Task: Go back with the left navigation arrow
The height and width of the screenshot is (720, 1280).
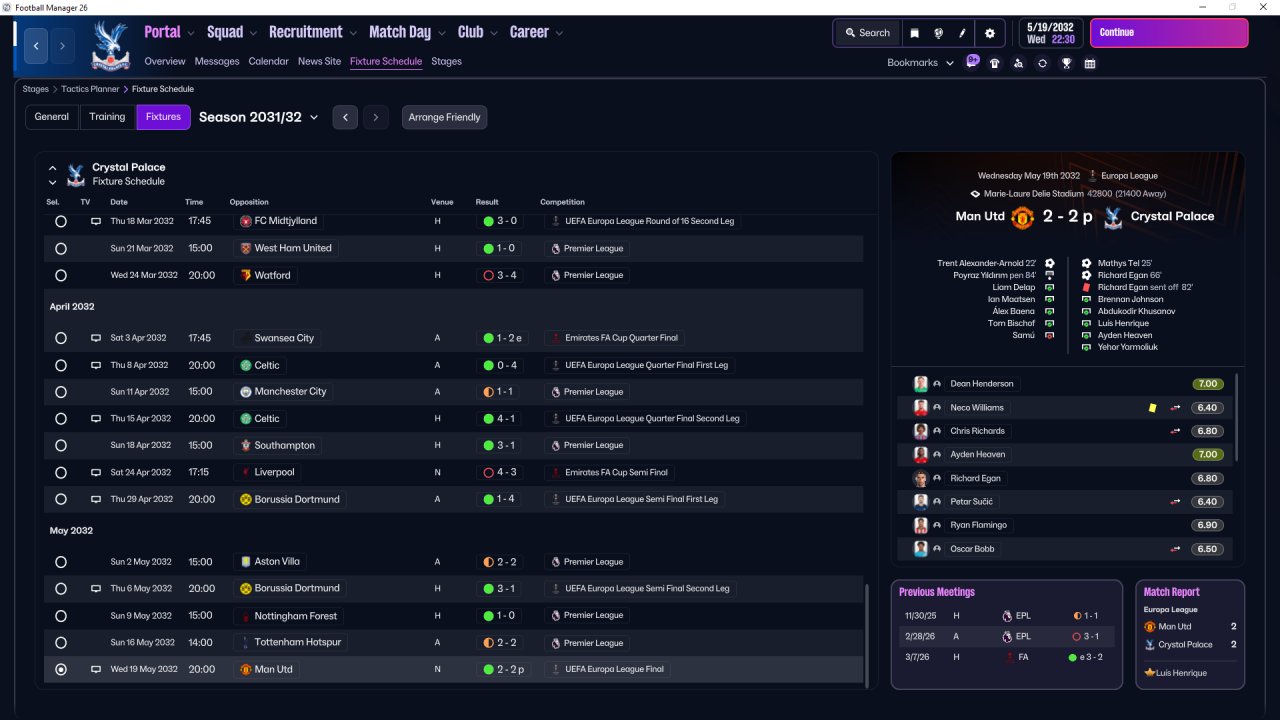Action: 37,46
